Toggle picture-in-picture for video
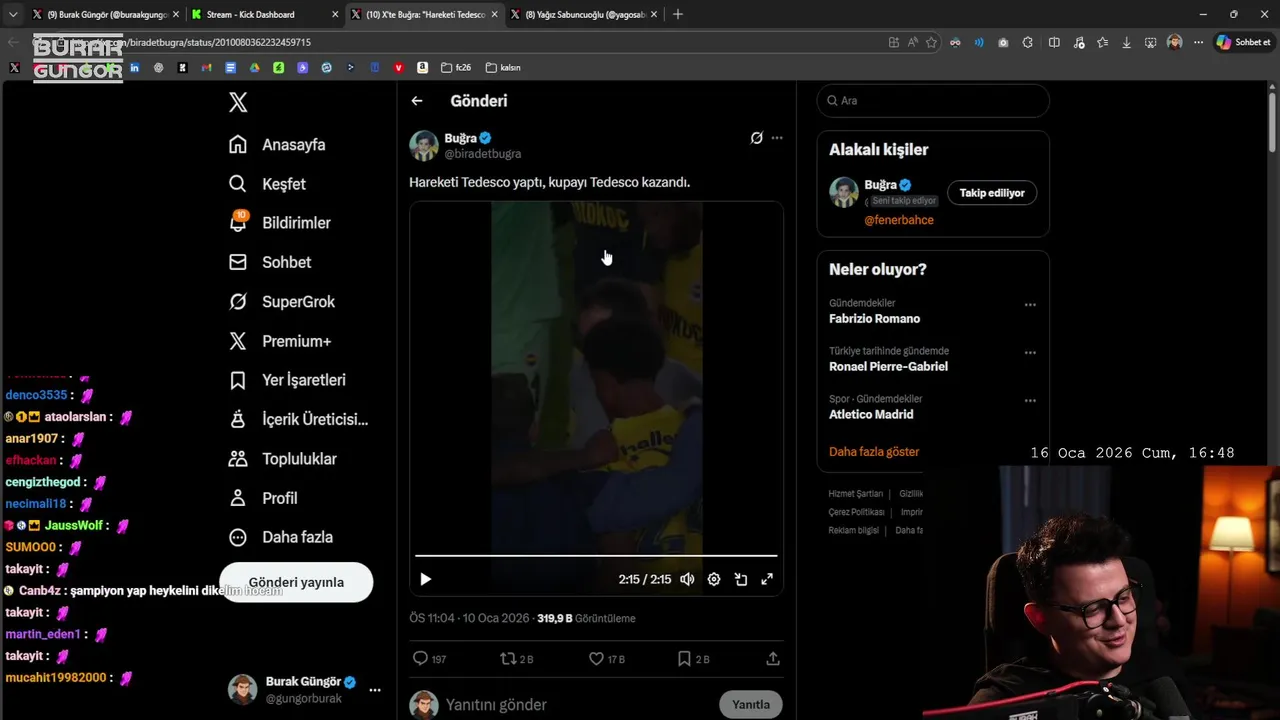Image resolution: width=1280 pixels, height=720 pixels. click(x=741, y=579)
